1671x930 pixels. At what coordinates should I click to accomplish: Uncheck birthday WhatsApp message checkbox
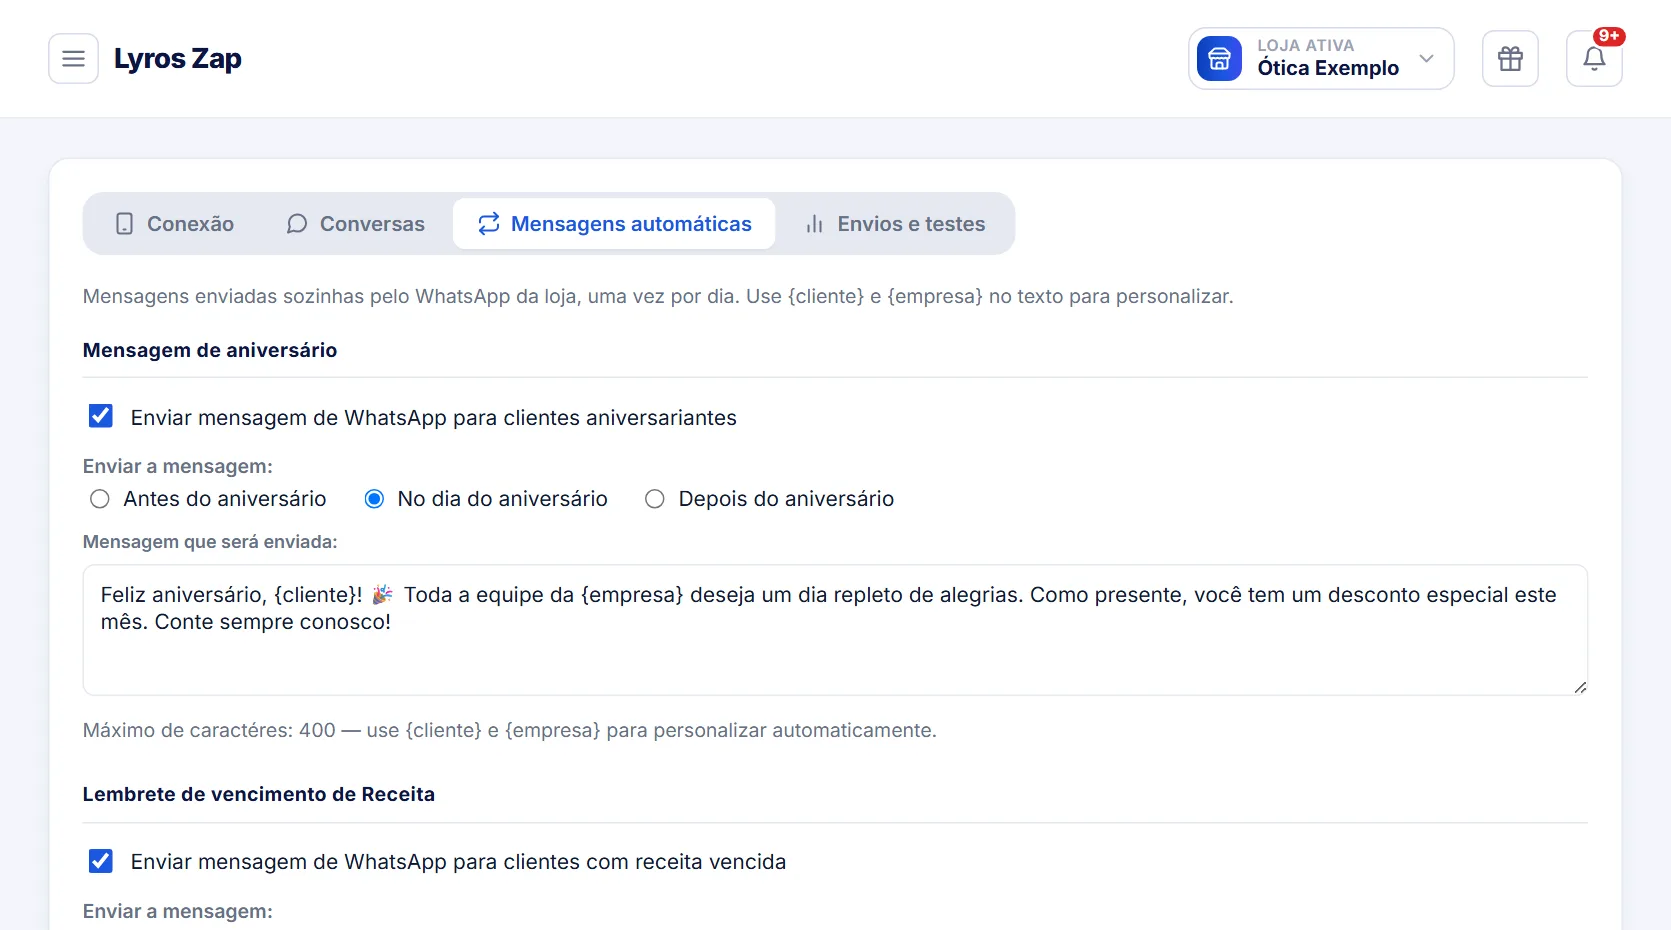[x=101, y=416]
